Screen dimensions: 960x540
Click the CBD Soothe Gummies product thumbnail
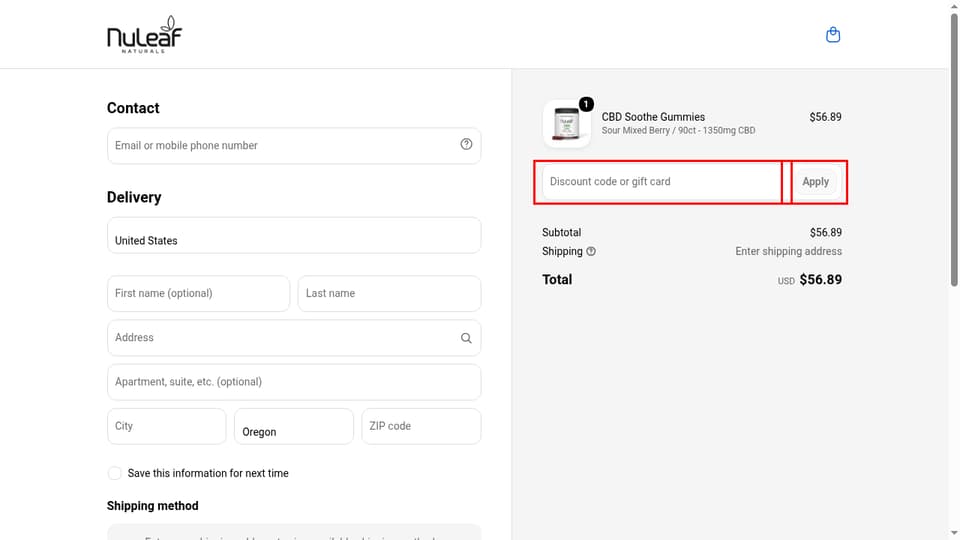(x=566, y=124)
